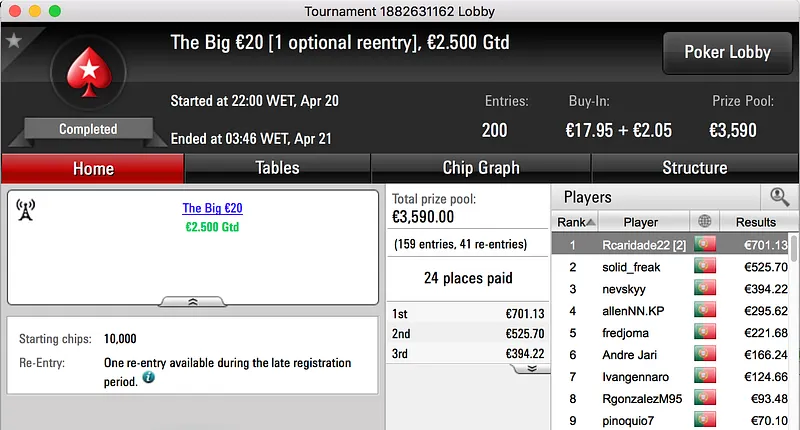Sort players by globe country column

(705, 222)
